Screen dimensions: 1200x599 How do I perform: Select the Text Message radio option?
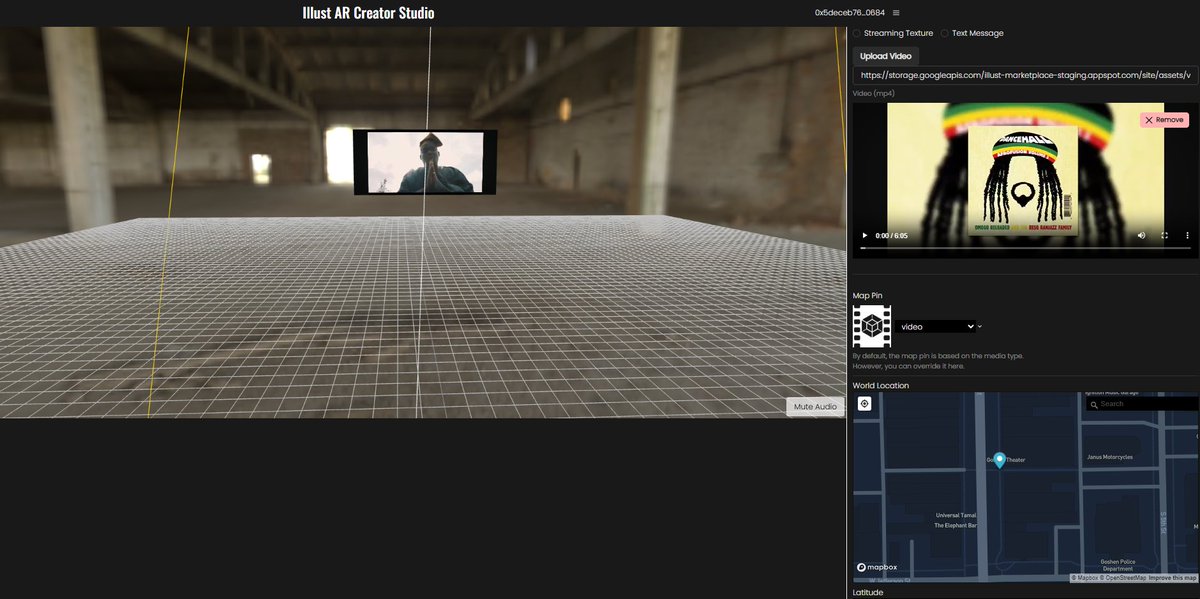[945, 33]
